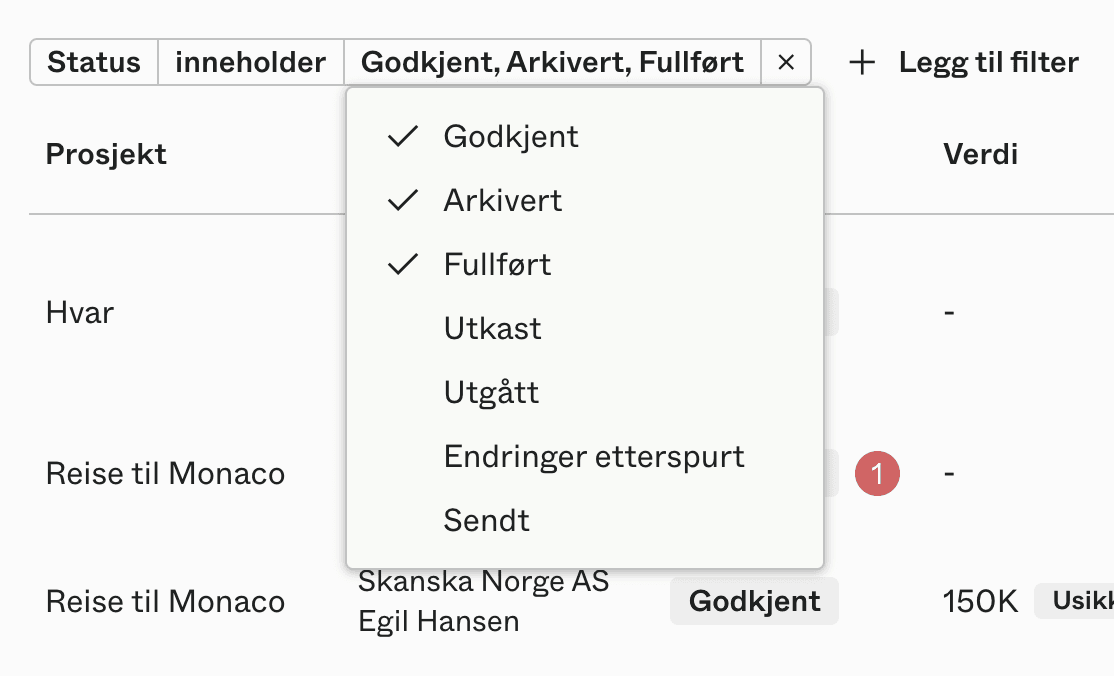Image resolution: width=1114 pixels, height=676 pixels.
Task: Open the inneholder operator dropdown
Action: (250, 62)
